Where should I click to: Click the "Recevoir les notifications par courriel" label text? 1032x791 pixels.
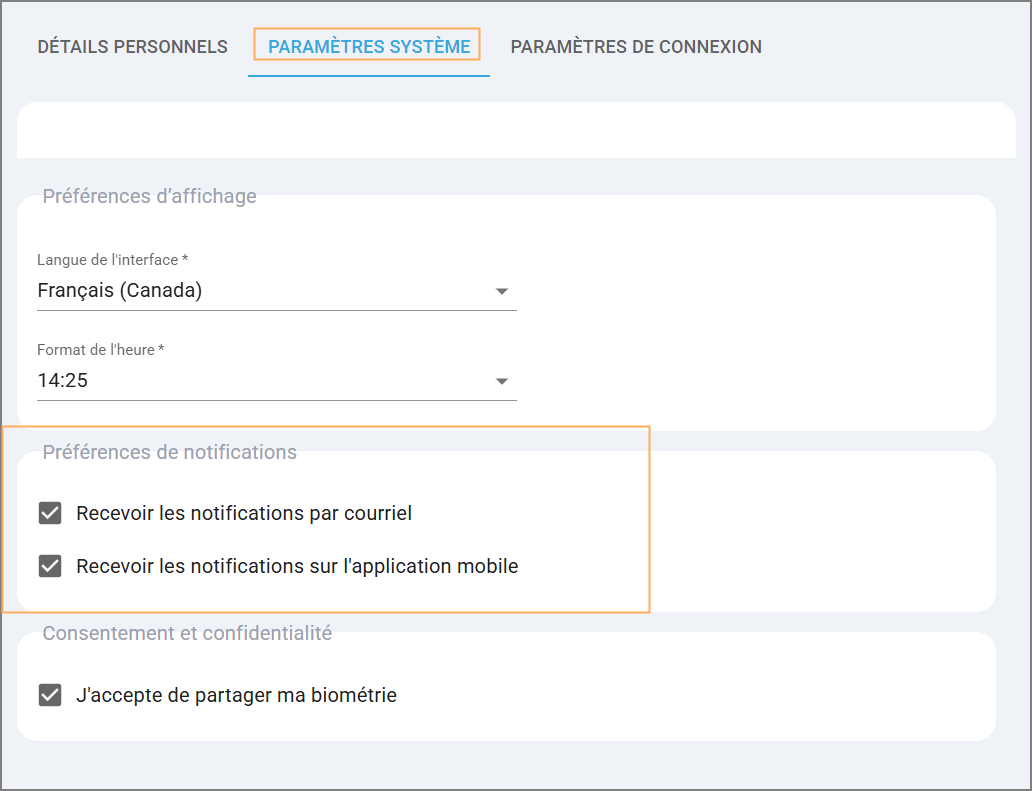pos(244,513)
